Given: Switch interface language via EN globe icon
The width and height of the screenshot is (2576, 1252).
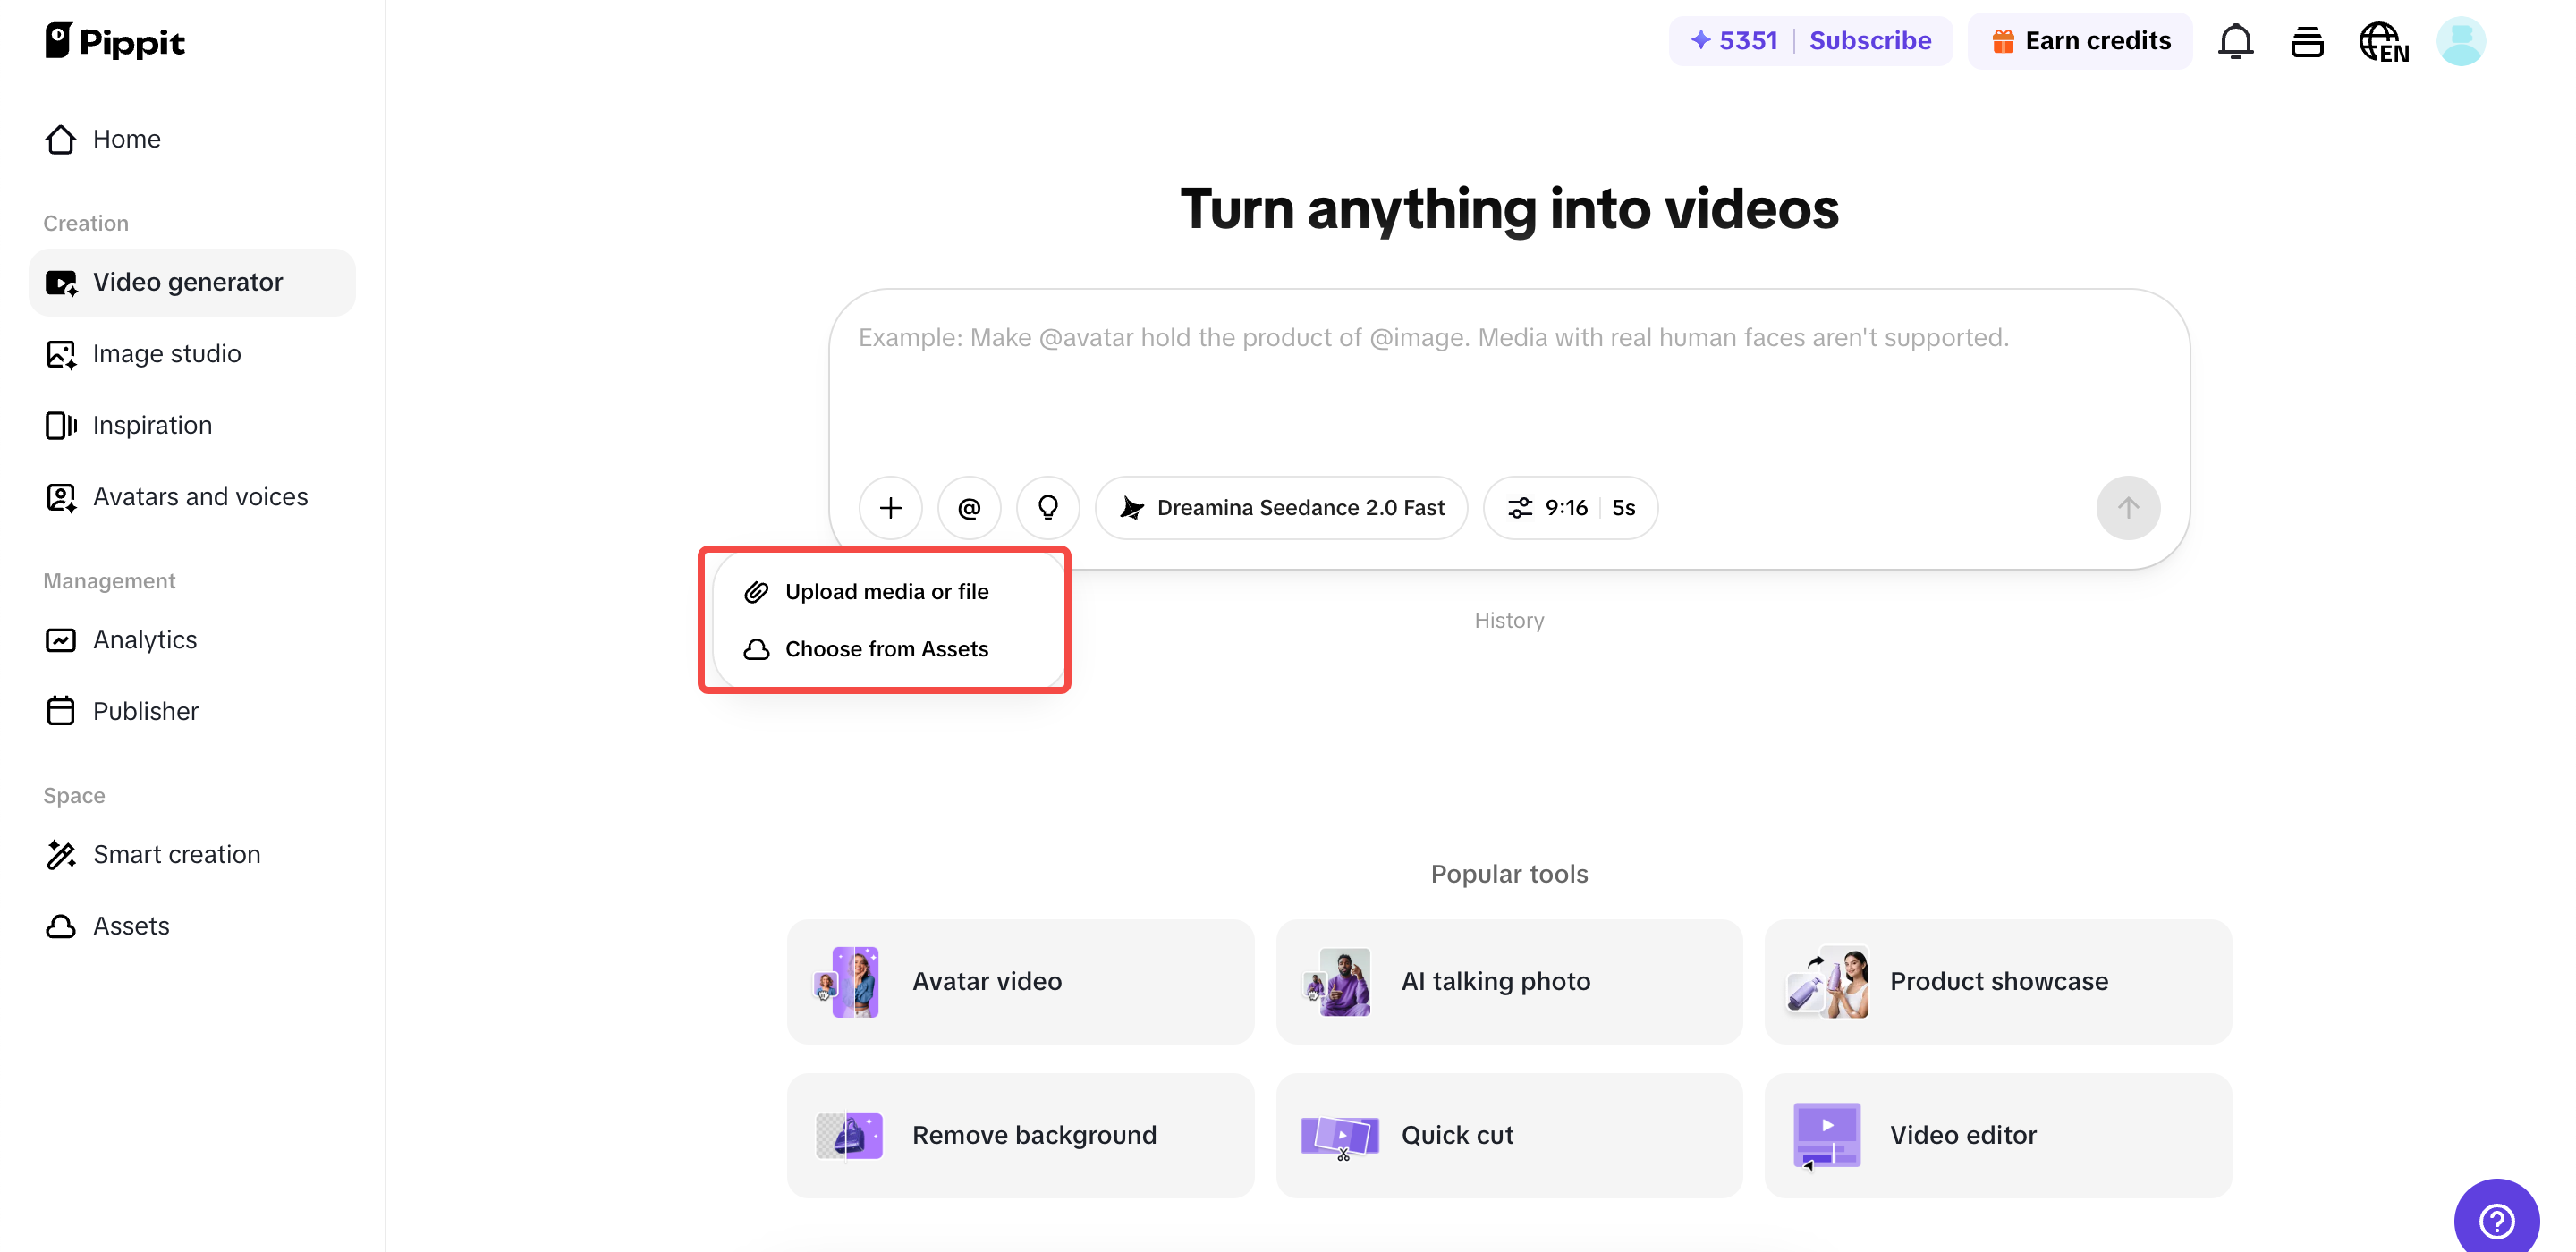Looking at the screenshot, I should [x=2383, y=41].
